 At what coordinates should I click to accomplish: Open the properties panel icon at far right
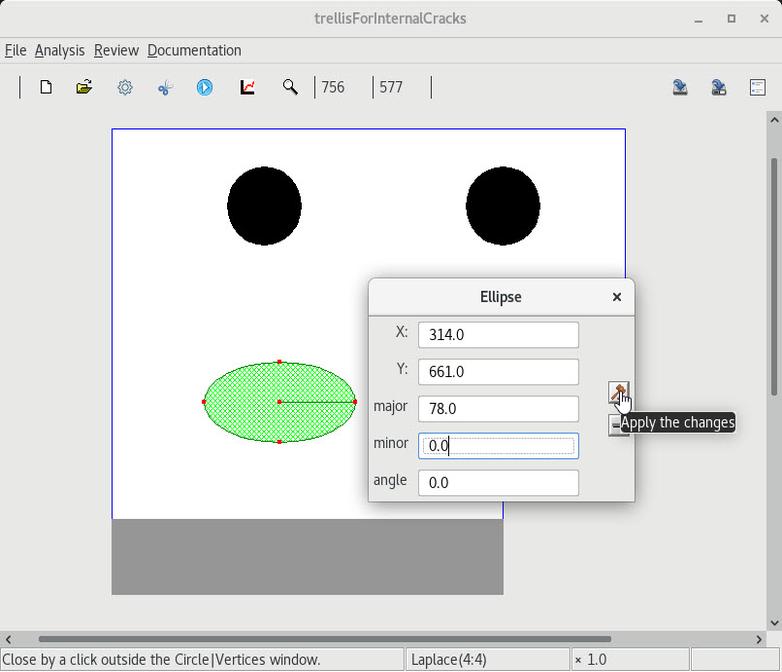point(757,88)
